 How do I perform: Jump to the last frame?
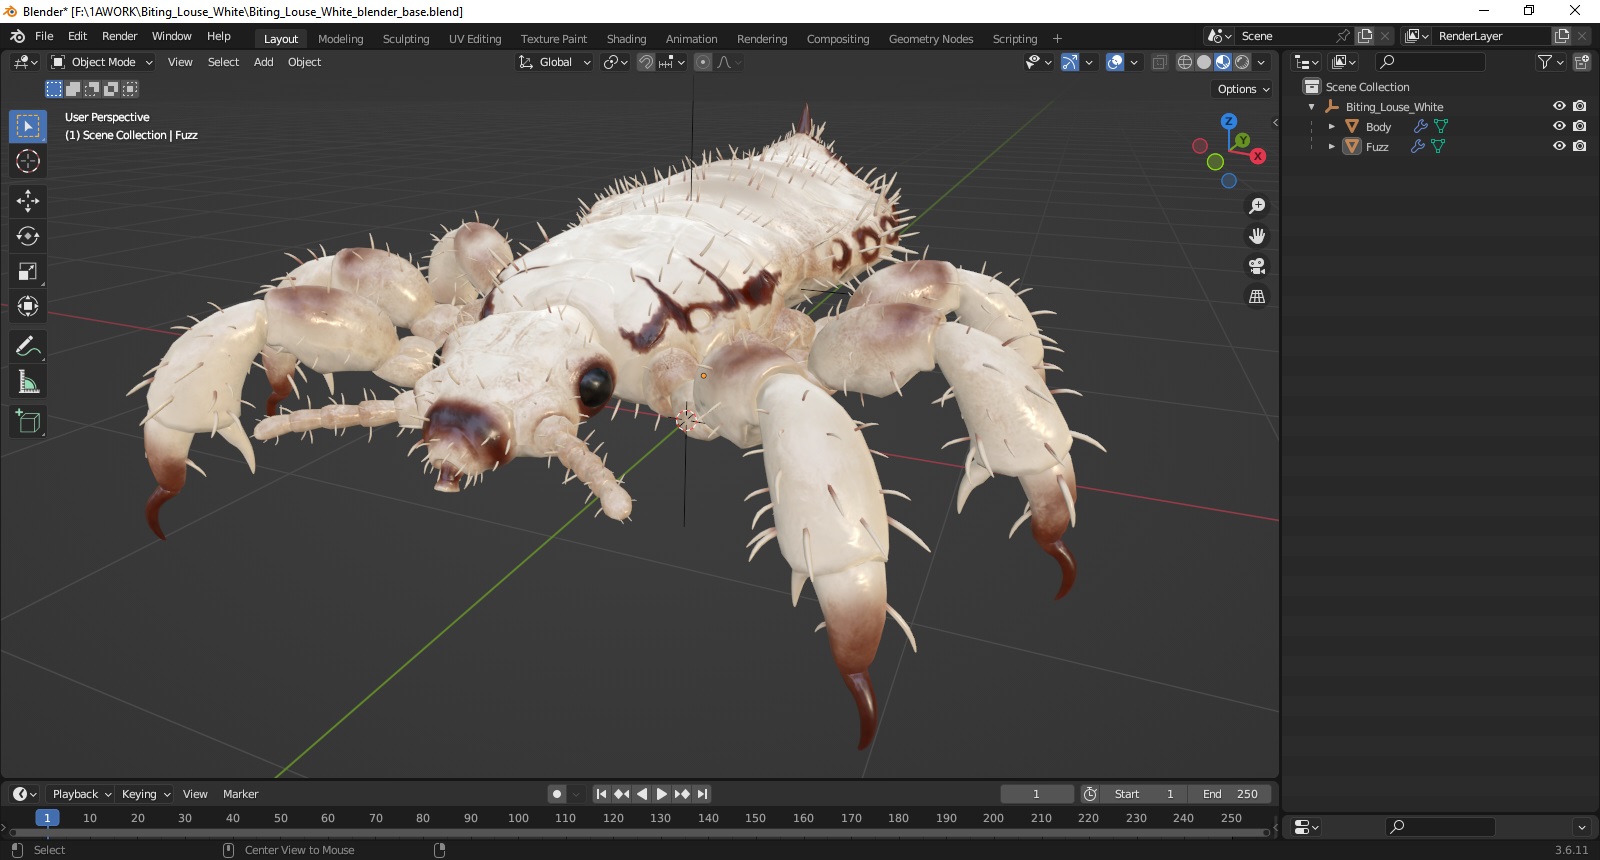point(703,794)
